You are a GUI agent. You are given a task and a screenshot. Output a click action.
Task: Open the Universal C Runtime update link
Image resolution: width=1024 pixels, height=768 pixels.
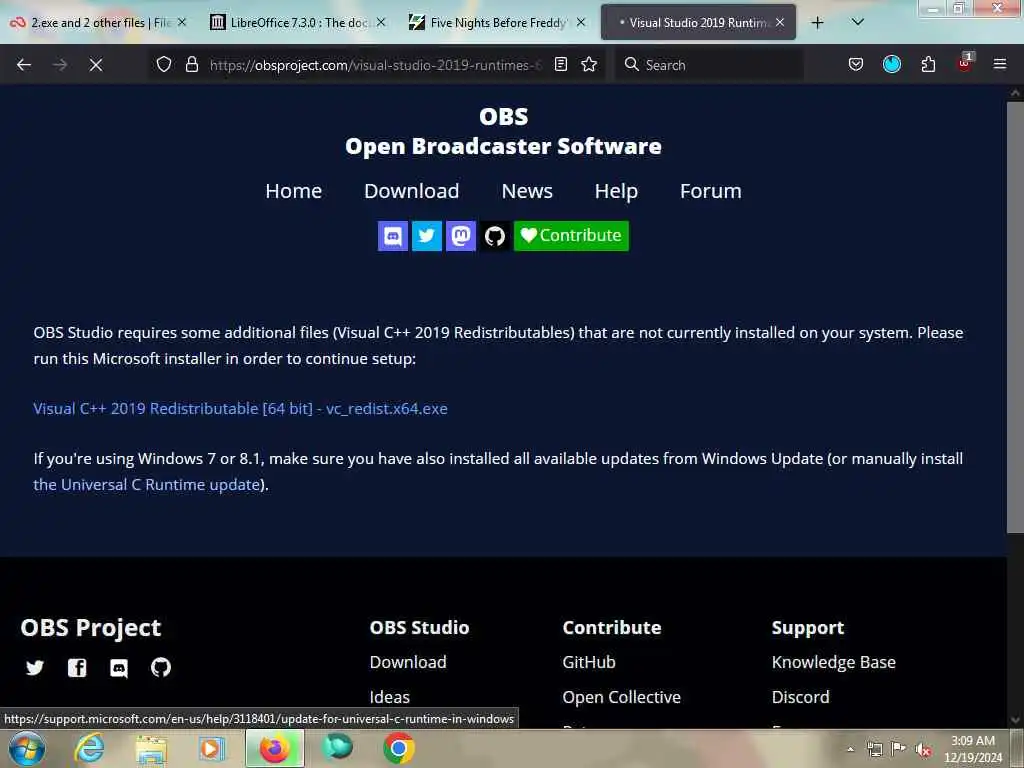point(147,485)
